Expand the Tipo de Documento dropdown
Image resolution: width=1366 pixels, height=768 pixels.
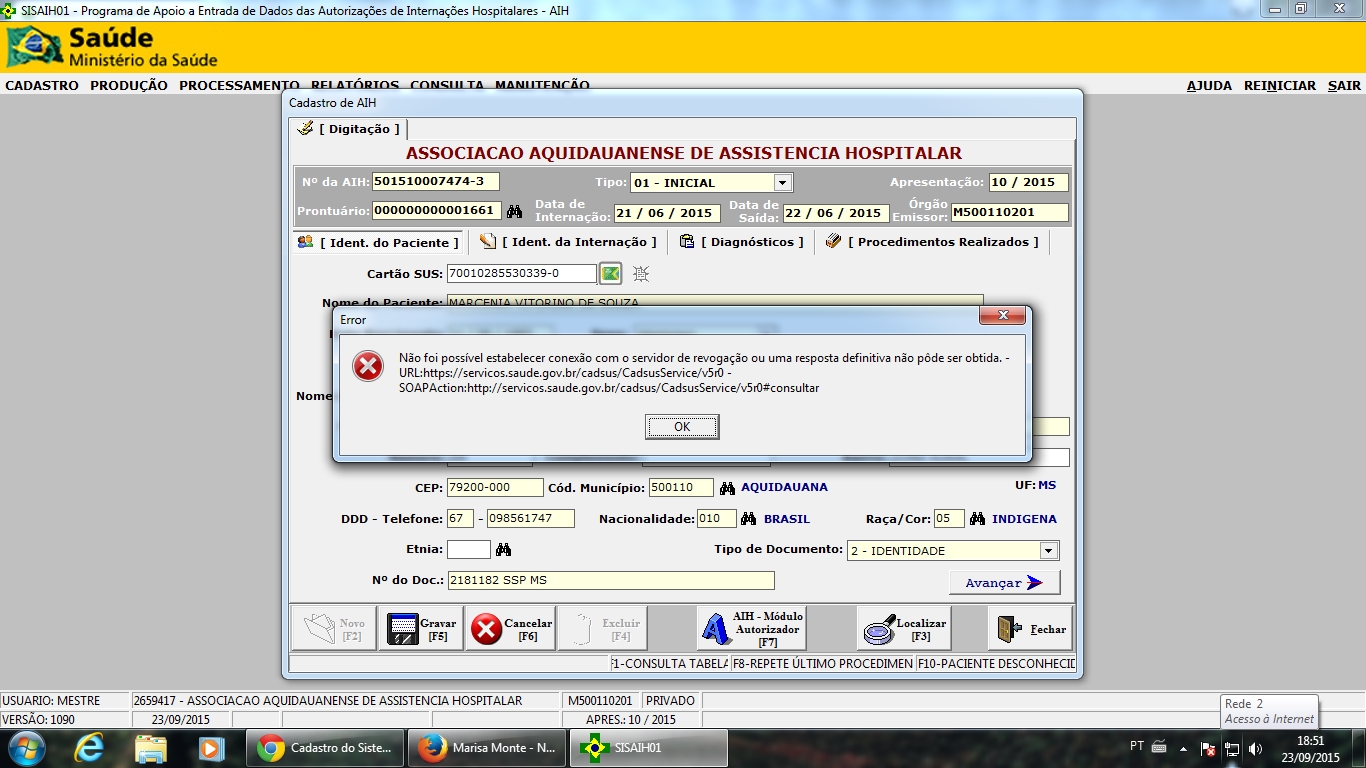[x=1048, y=551]
